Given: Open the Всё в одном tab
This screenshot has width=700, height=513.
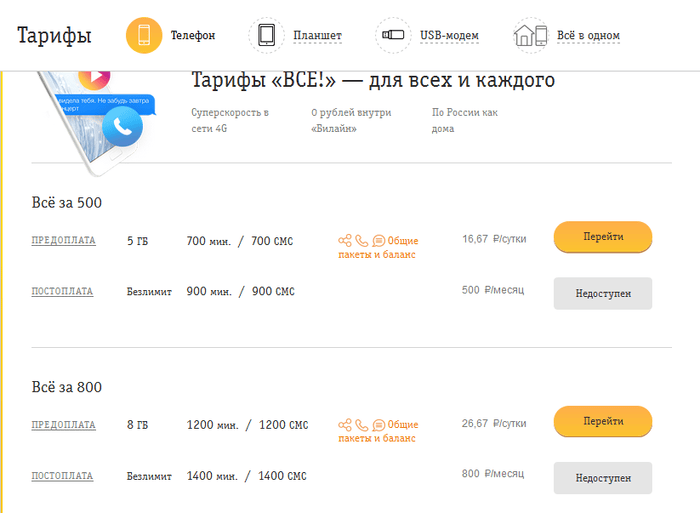Looking at the screenshot, I should tap(589, 36).
